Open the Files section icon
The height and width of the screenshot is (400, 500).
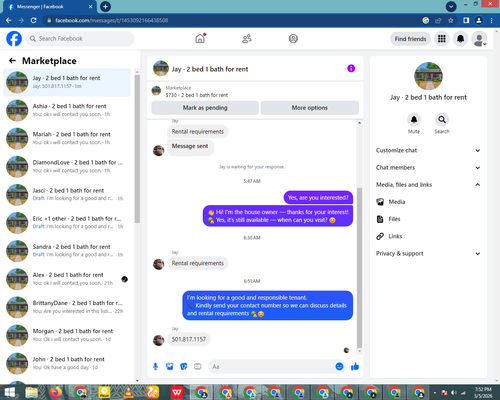(x=380, y=219)
